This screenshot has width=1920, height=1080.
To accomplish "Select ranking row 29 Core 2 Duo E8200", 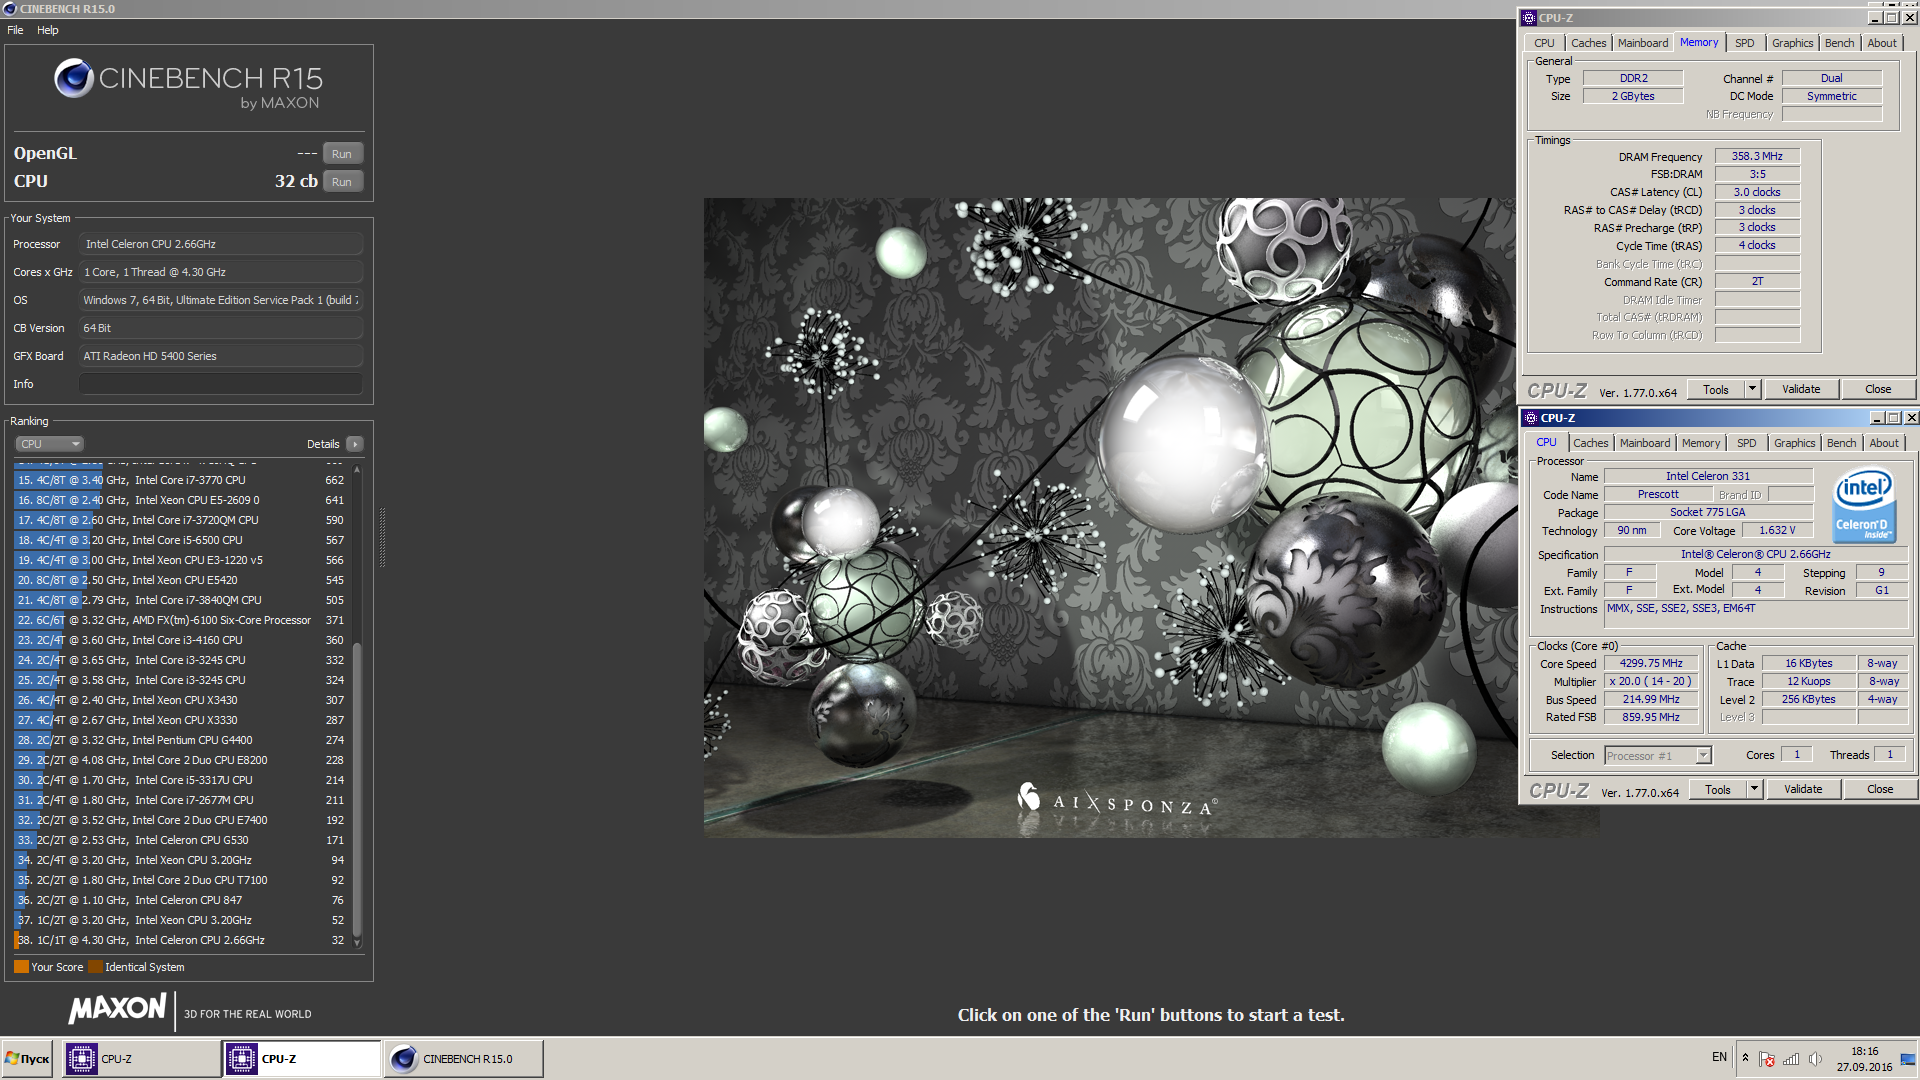I will [x=181, y=760].
